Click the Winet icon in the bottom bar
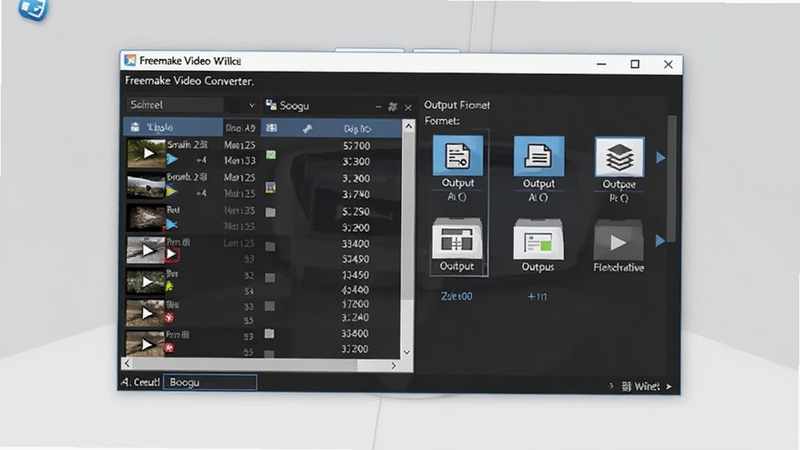 point(627,387)
